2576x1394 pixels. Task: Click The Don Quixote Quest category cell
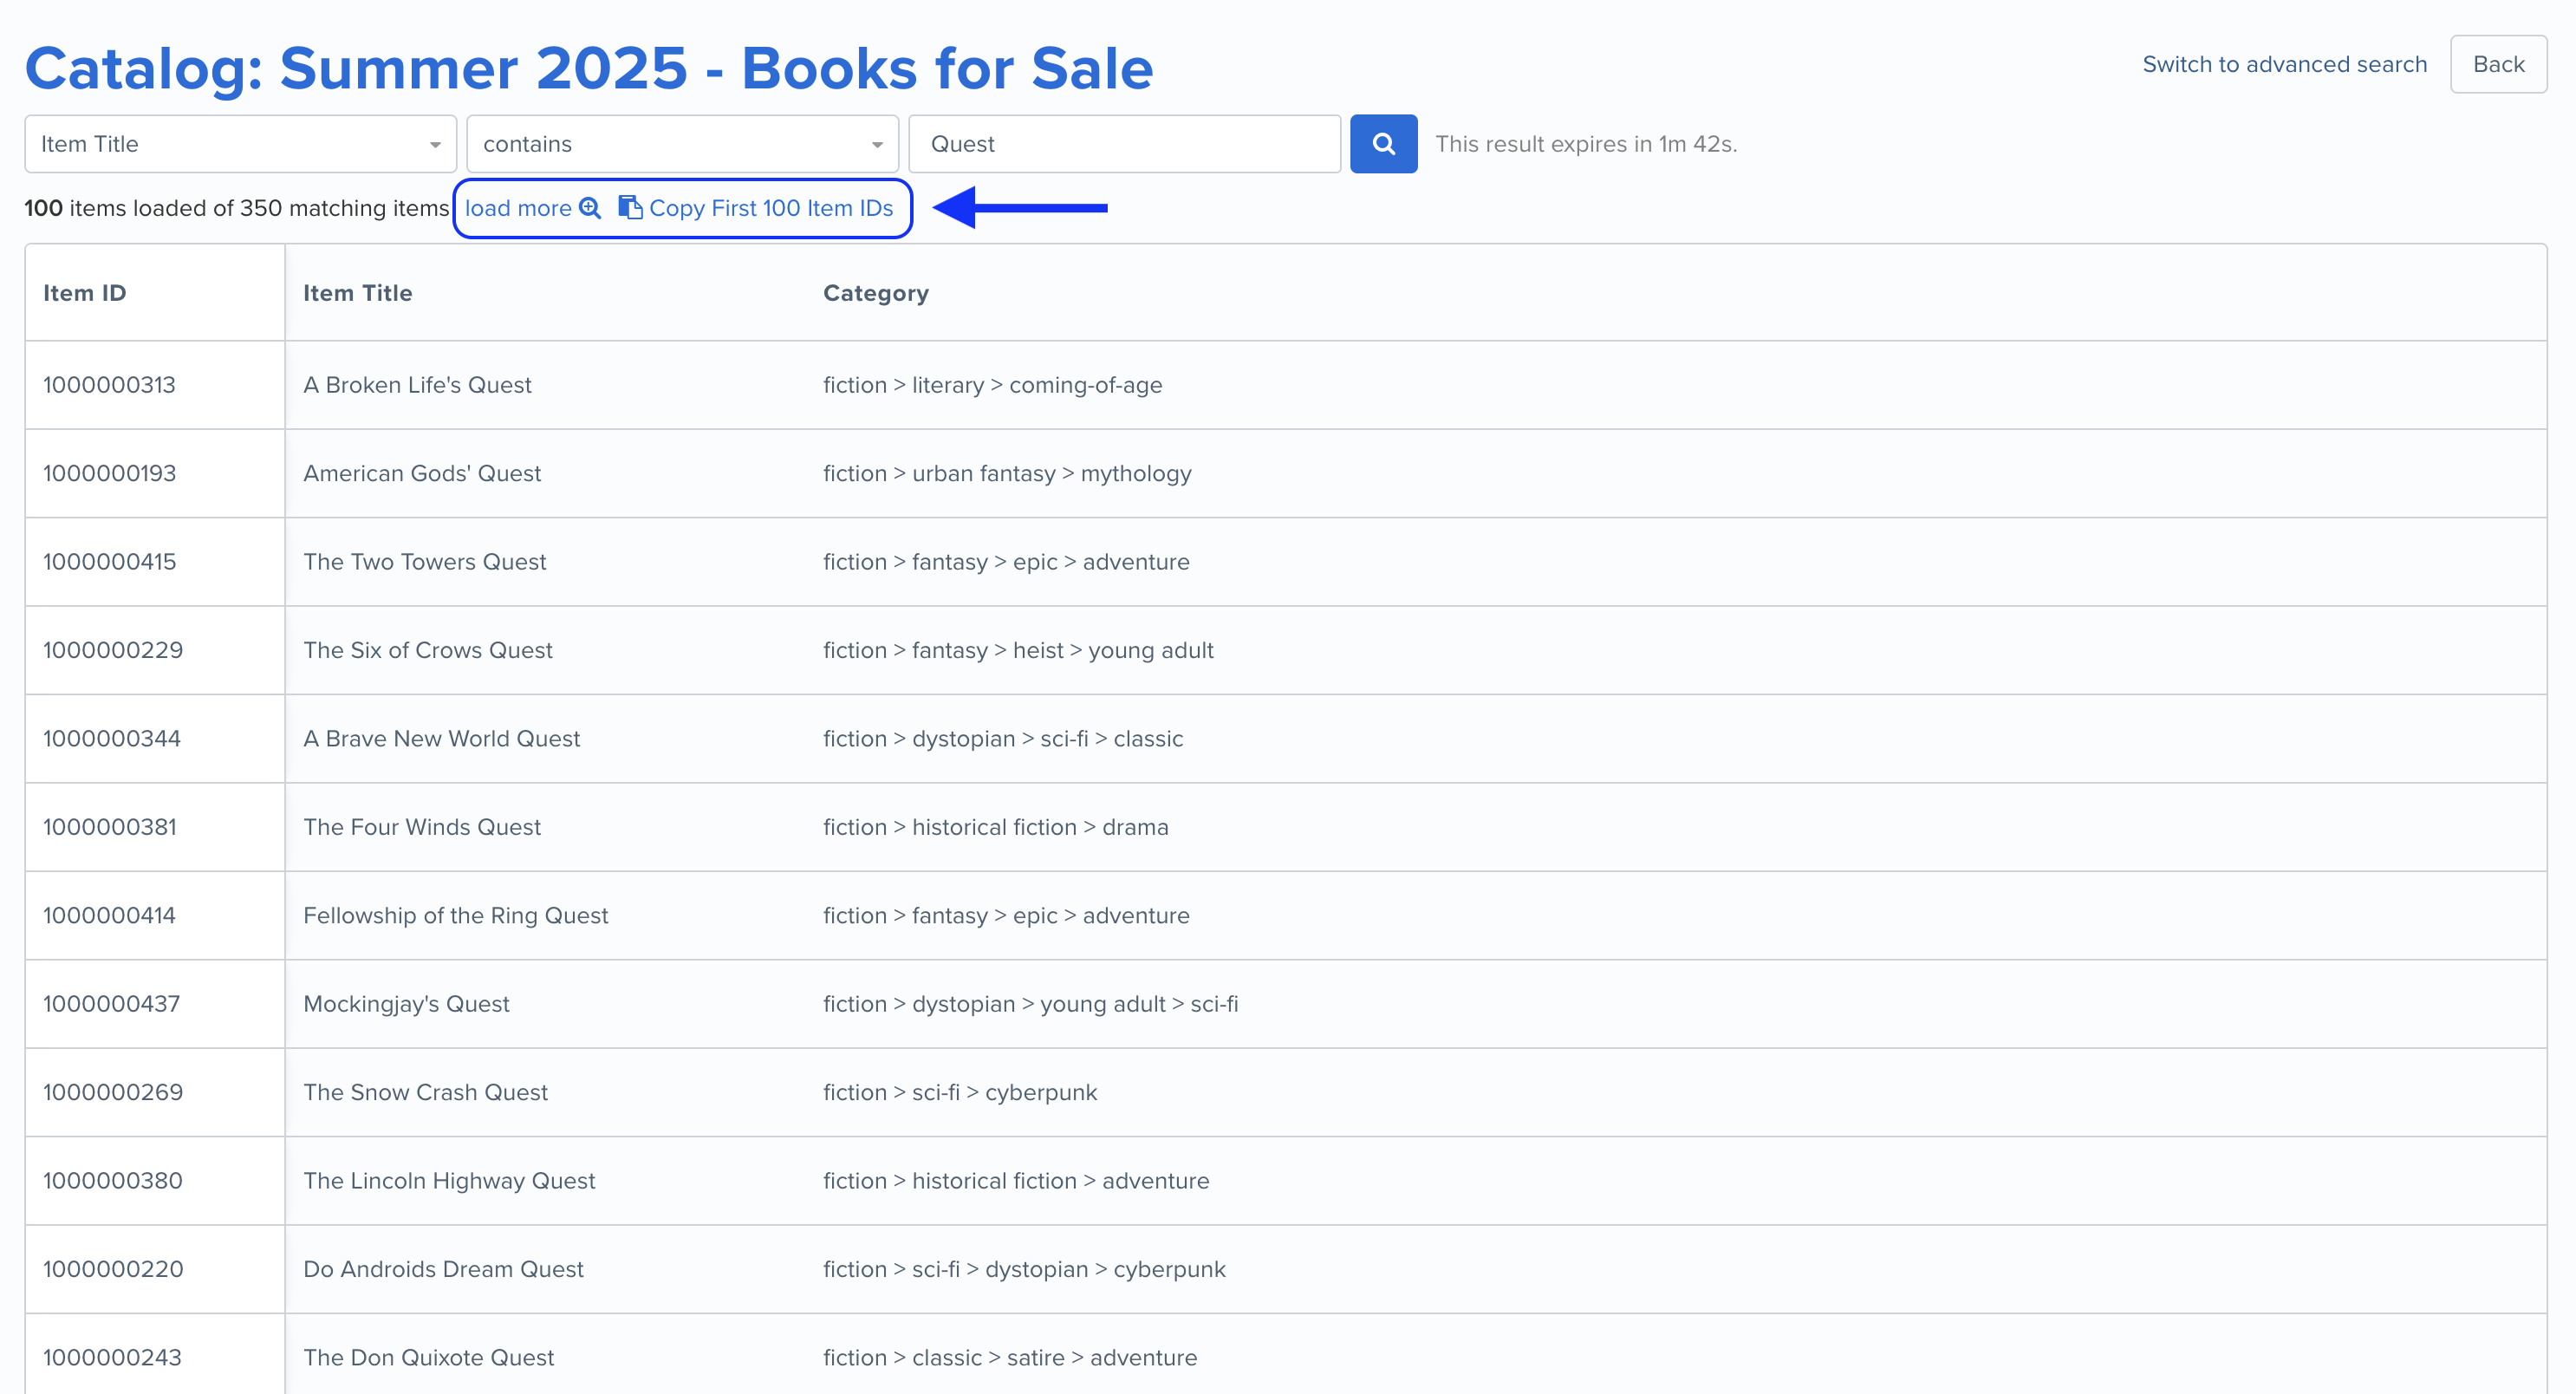click(x=1010, y=1358)
